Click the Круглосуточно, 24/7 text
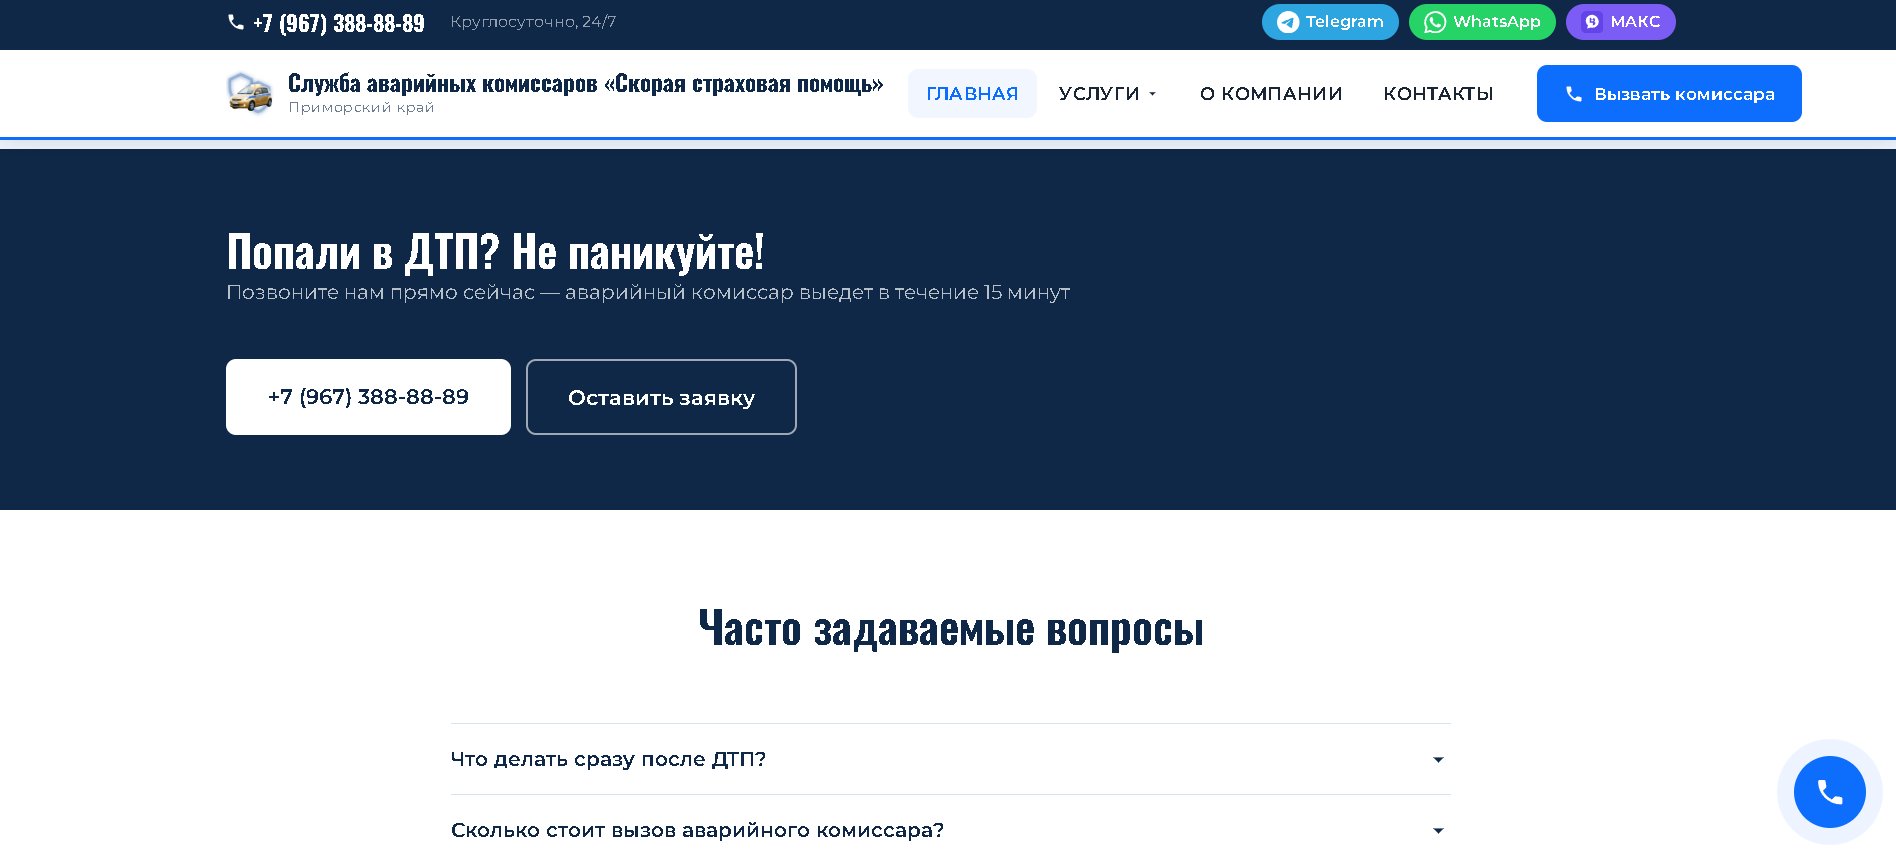Image resolution: width=1896 pixels, height=856 pixels. [x=533, y=22]
